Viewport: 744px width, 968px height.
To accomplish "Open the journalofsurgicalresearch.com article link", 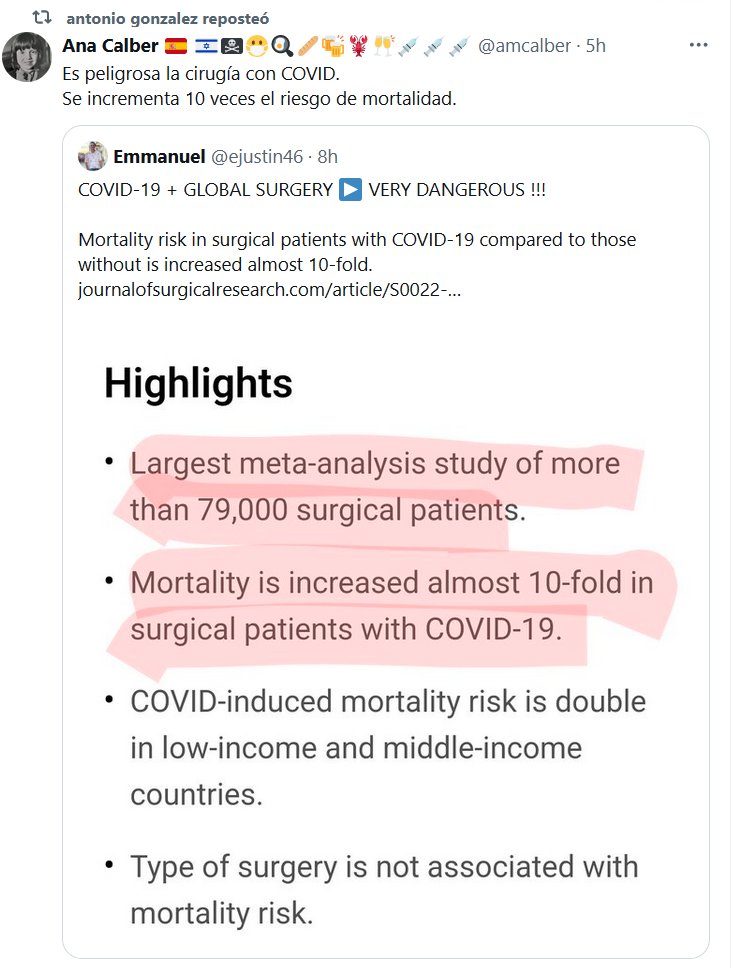I will click(269, 290).
